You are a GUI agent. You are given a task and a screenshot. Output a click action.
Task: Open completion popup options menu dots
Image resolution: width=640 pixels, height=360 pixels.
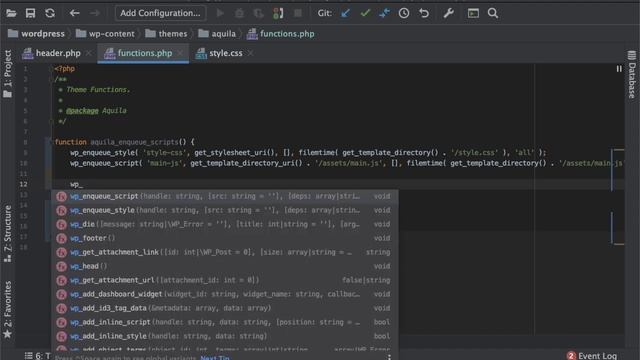(x=389, y=357)
